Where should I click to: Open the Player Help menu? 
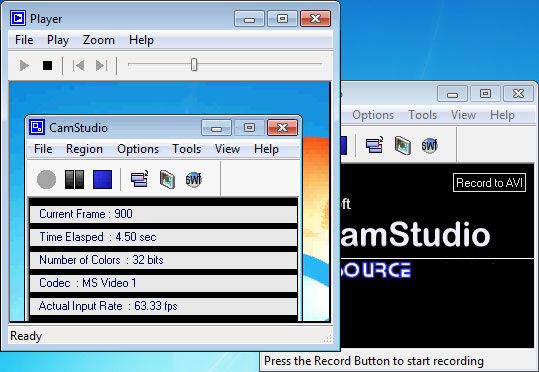point(141,40)
